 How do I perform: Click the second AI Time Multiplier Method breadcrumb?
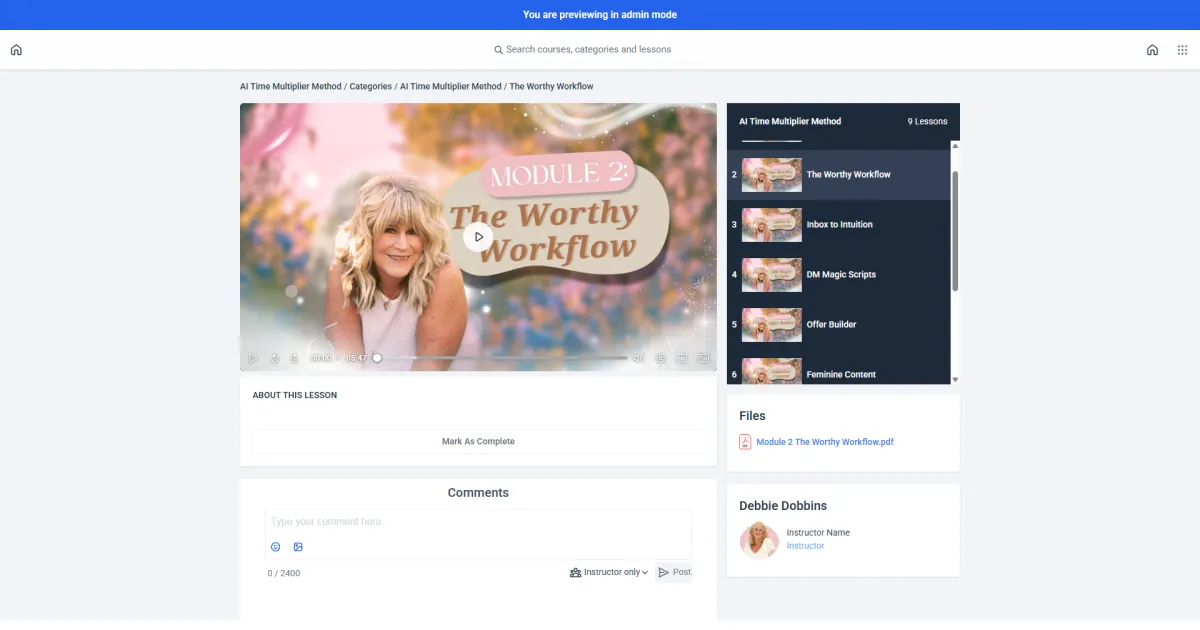[450, 87]
